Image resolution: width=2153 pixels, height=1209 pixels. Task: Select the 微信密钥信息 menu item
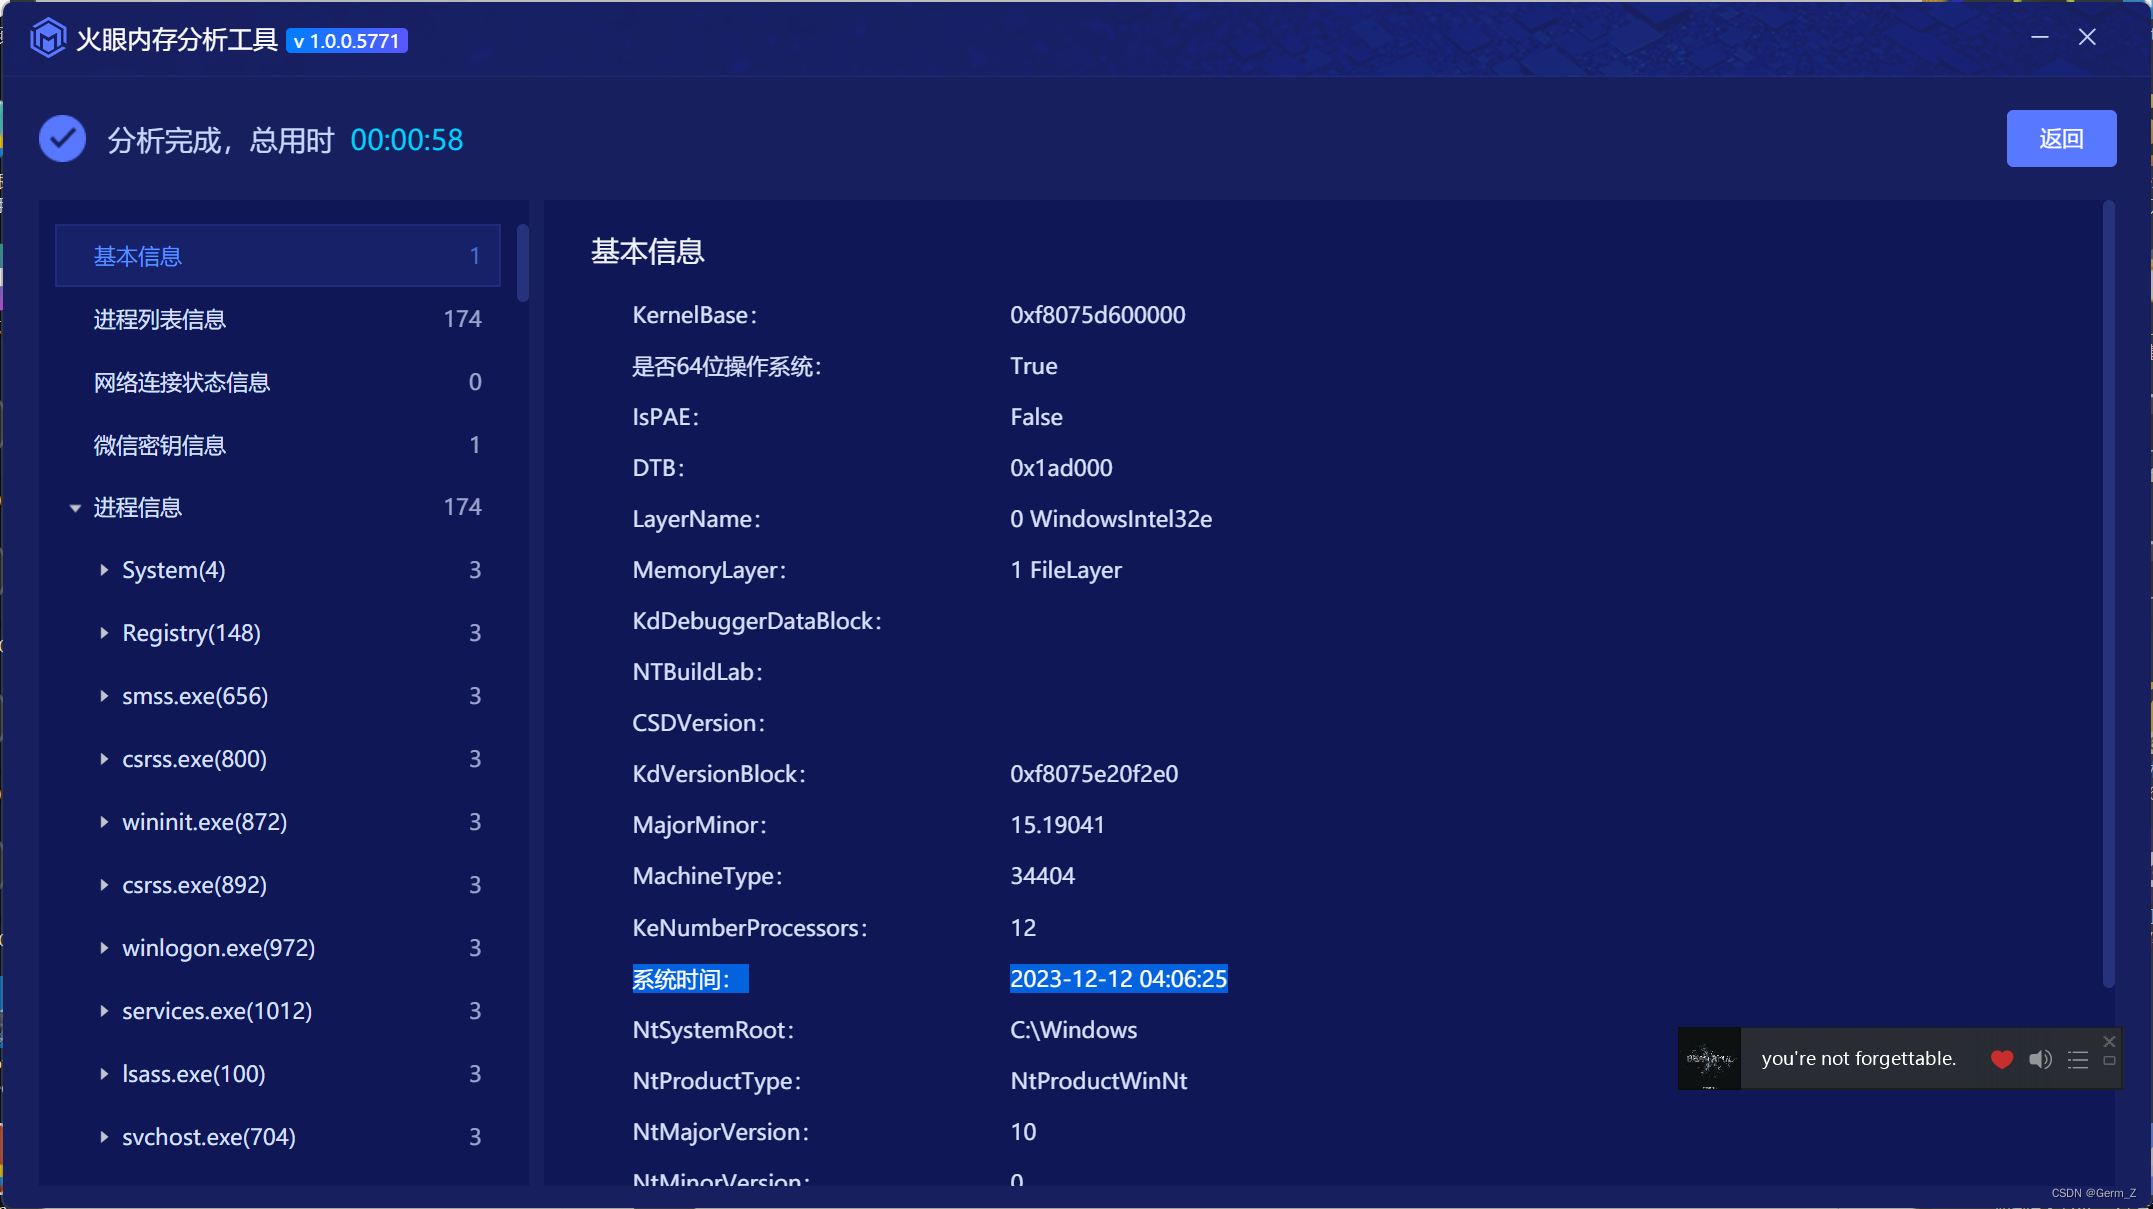(160, 445)
